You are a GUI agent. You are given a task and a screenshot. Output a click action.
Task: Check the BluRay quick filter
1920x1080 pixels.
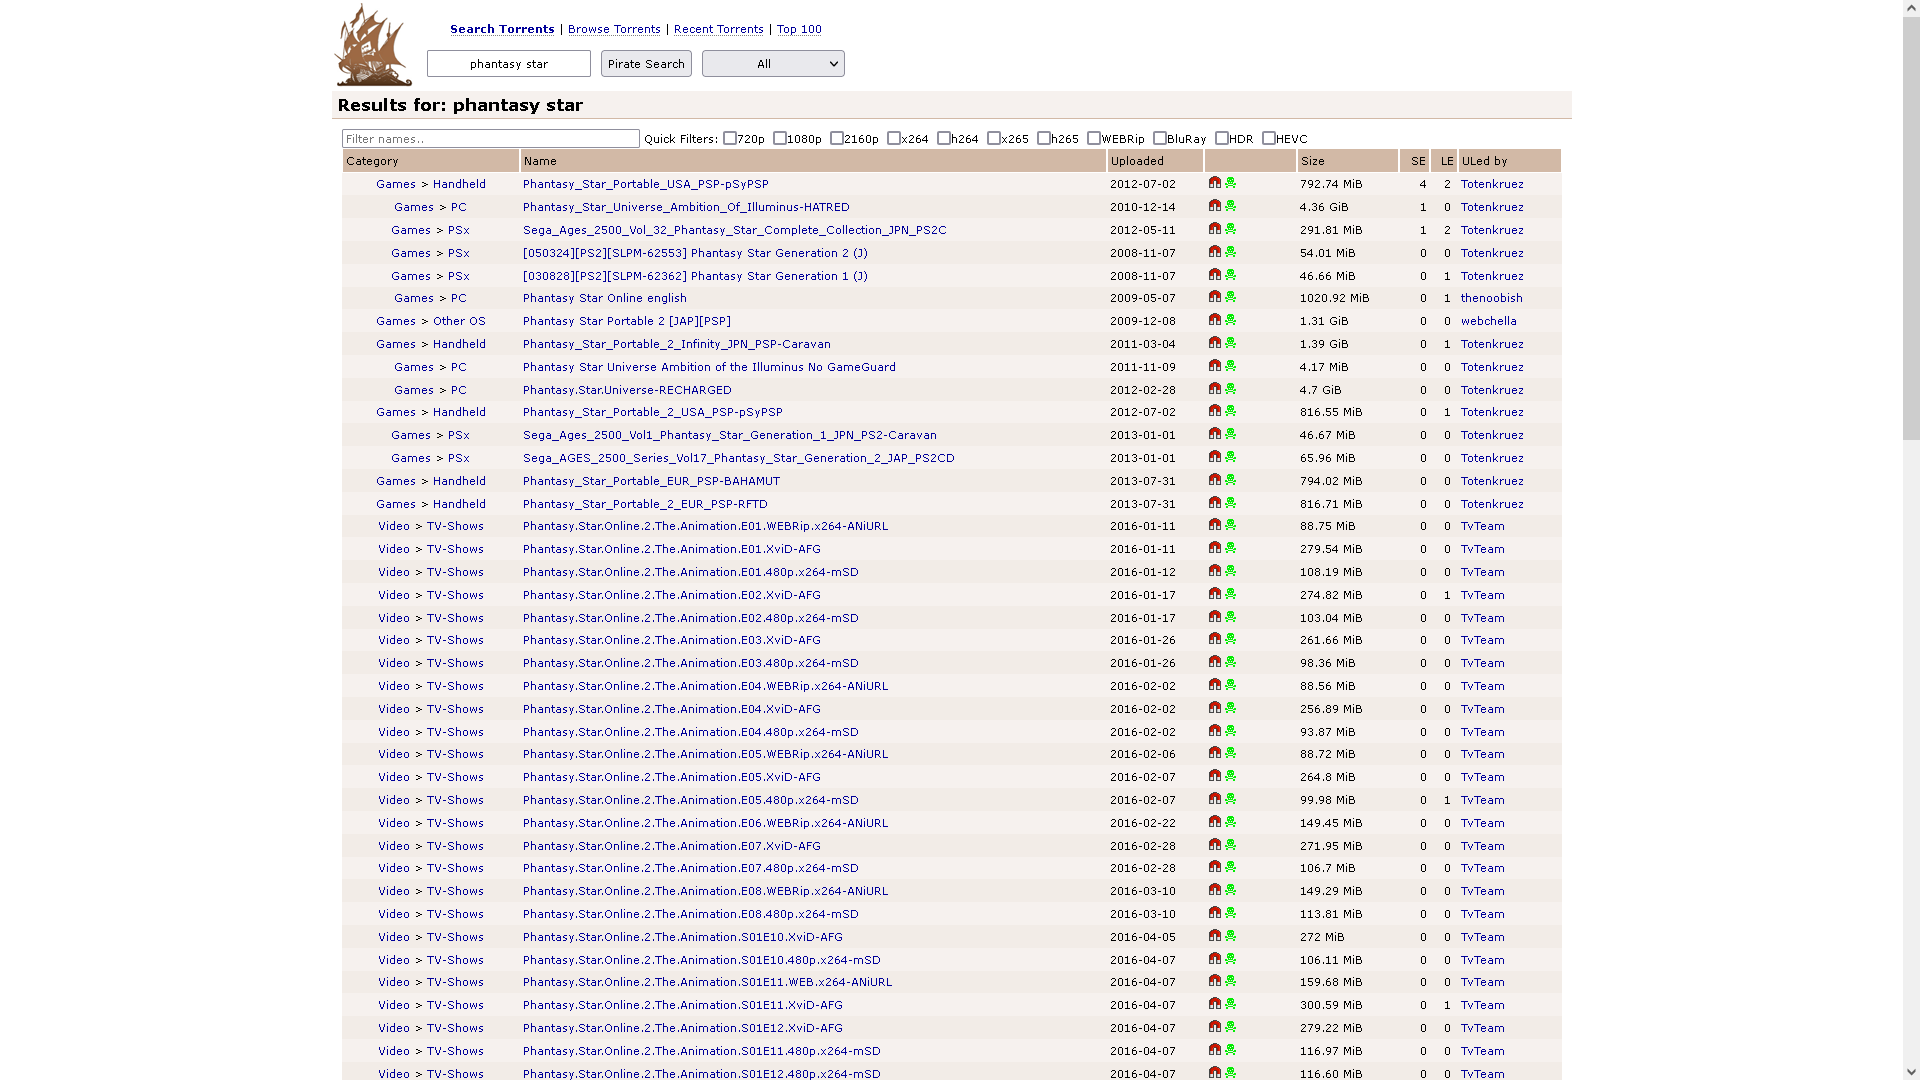coord(1160,138)
